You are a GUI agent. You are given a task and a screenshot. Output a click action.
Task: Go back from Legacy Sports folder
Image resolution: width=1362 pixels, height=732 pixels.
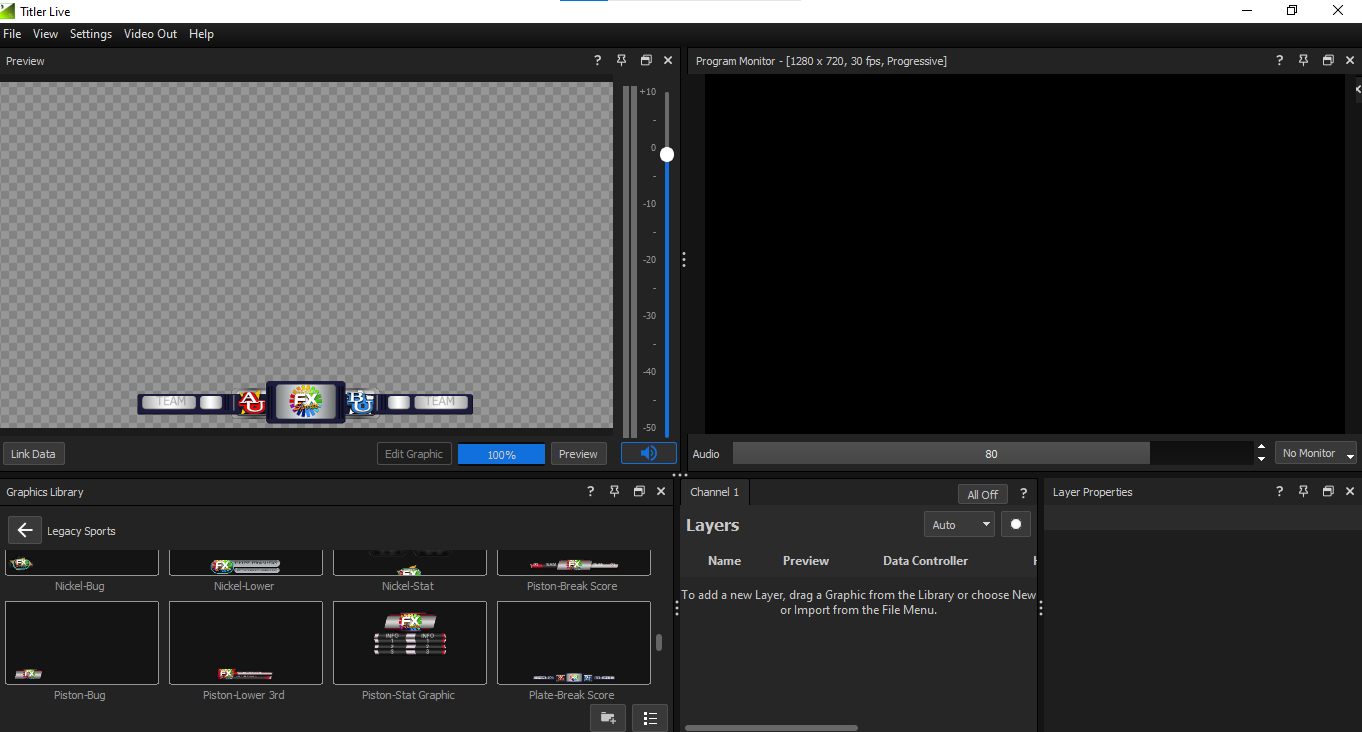25,530
